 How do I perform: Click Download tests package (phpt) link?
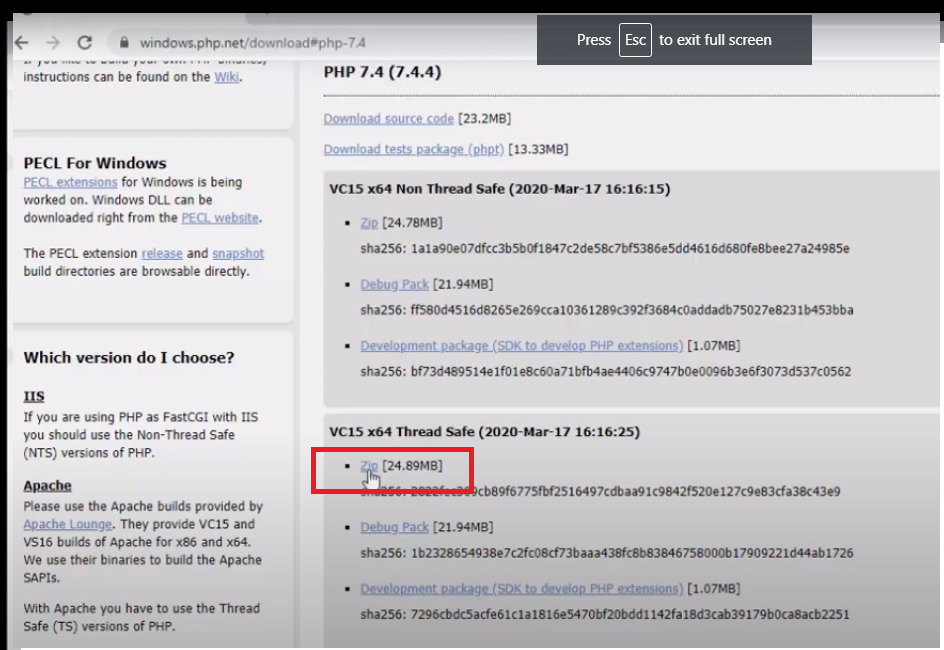[x=414, y=149]
